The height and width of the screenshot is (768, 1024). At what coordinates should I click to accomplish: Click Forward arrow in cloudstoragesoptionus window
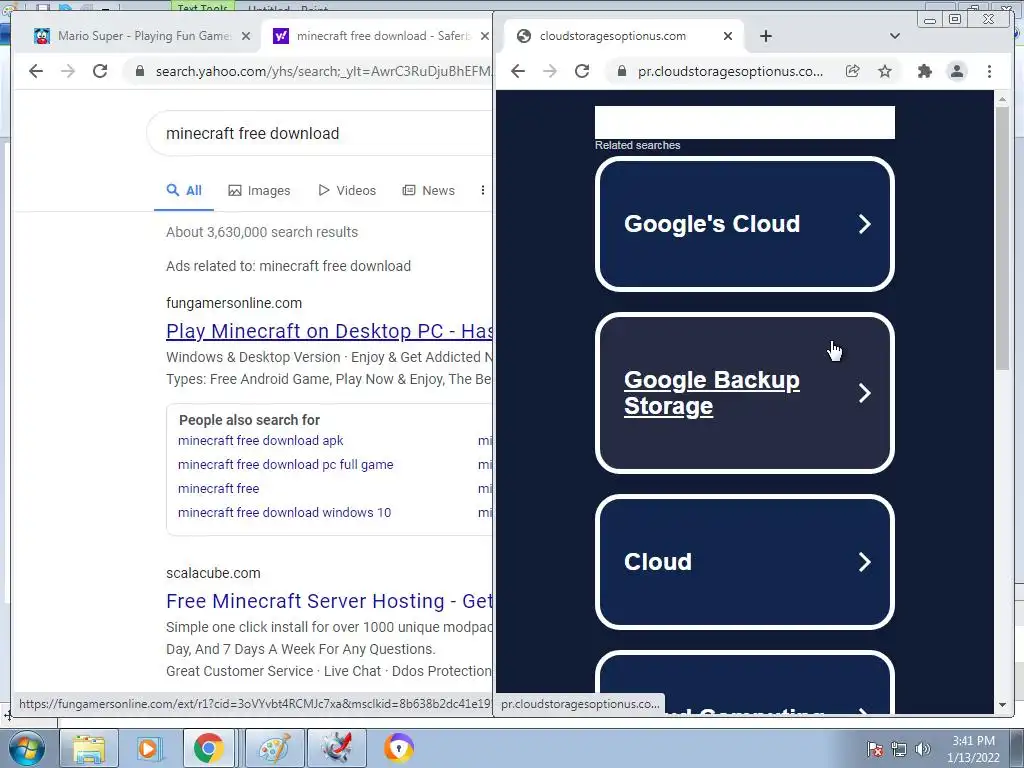pyautogui.click(x=550, y=71)
